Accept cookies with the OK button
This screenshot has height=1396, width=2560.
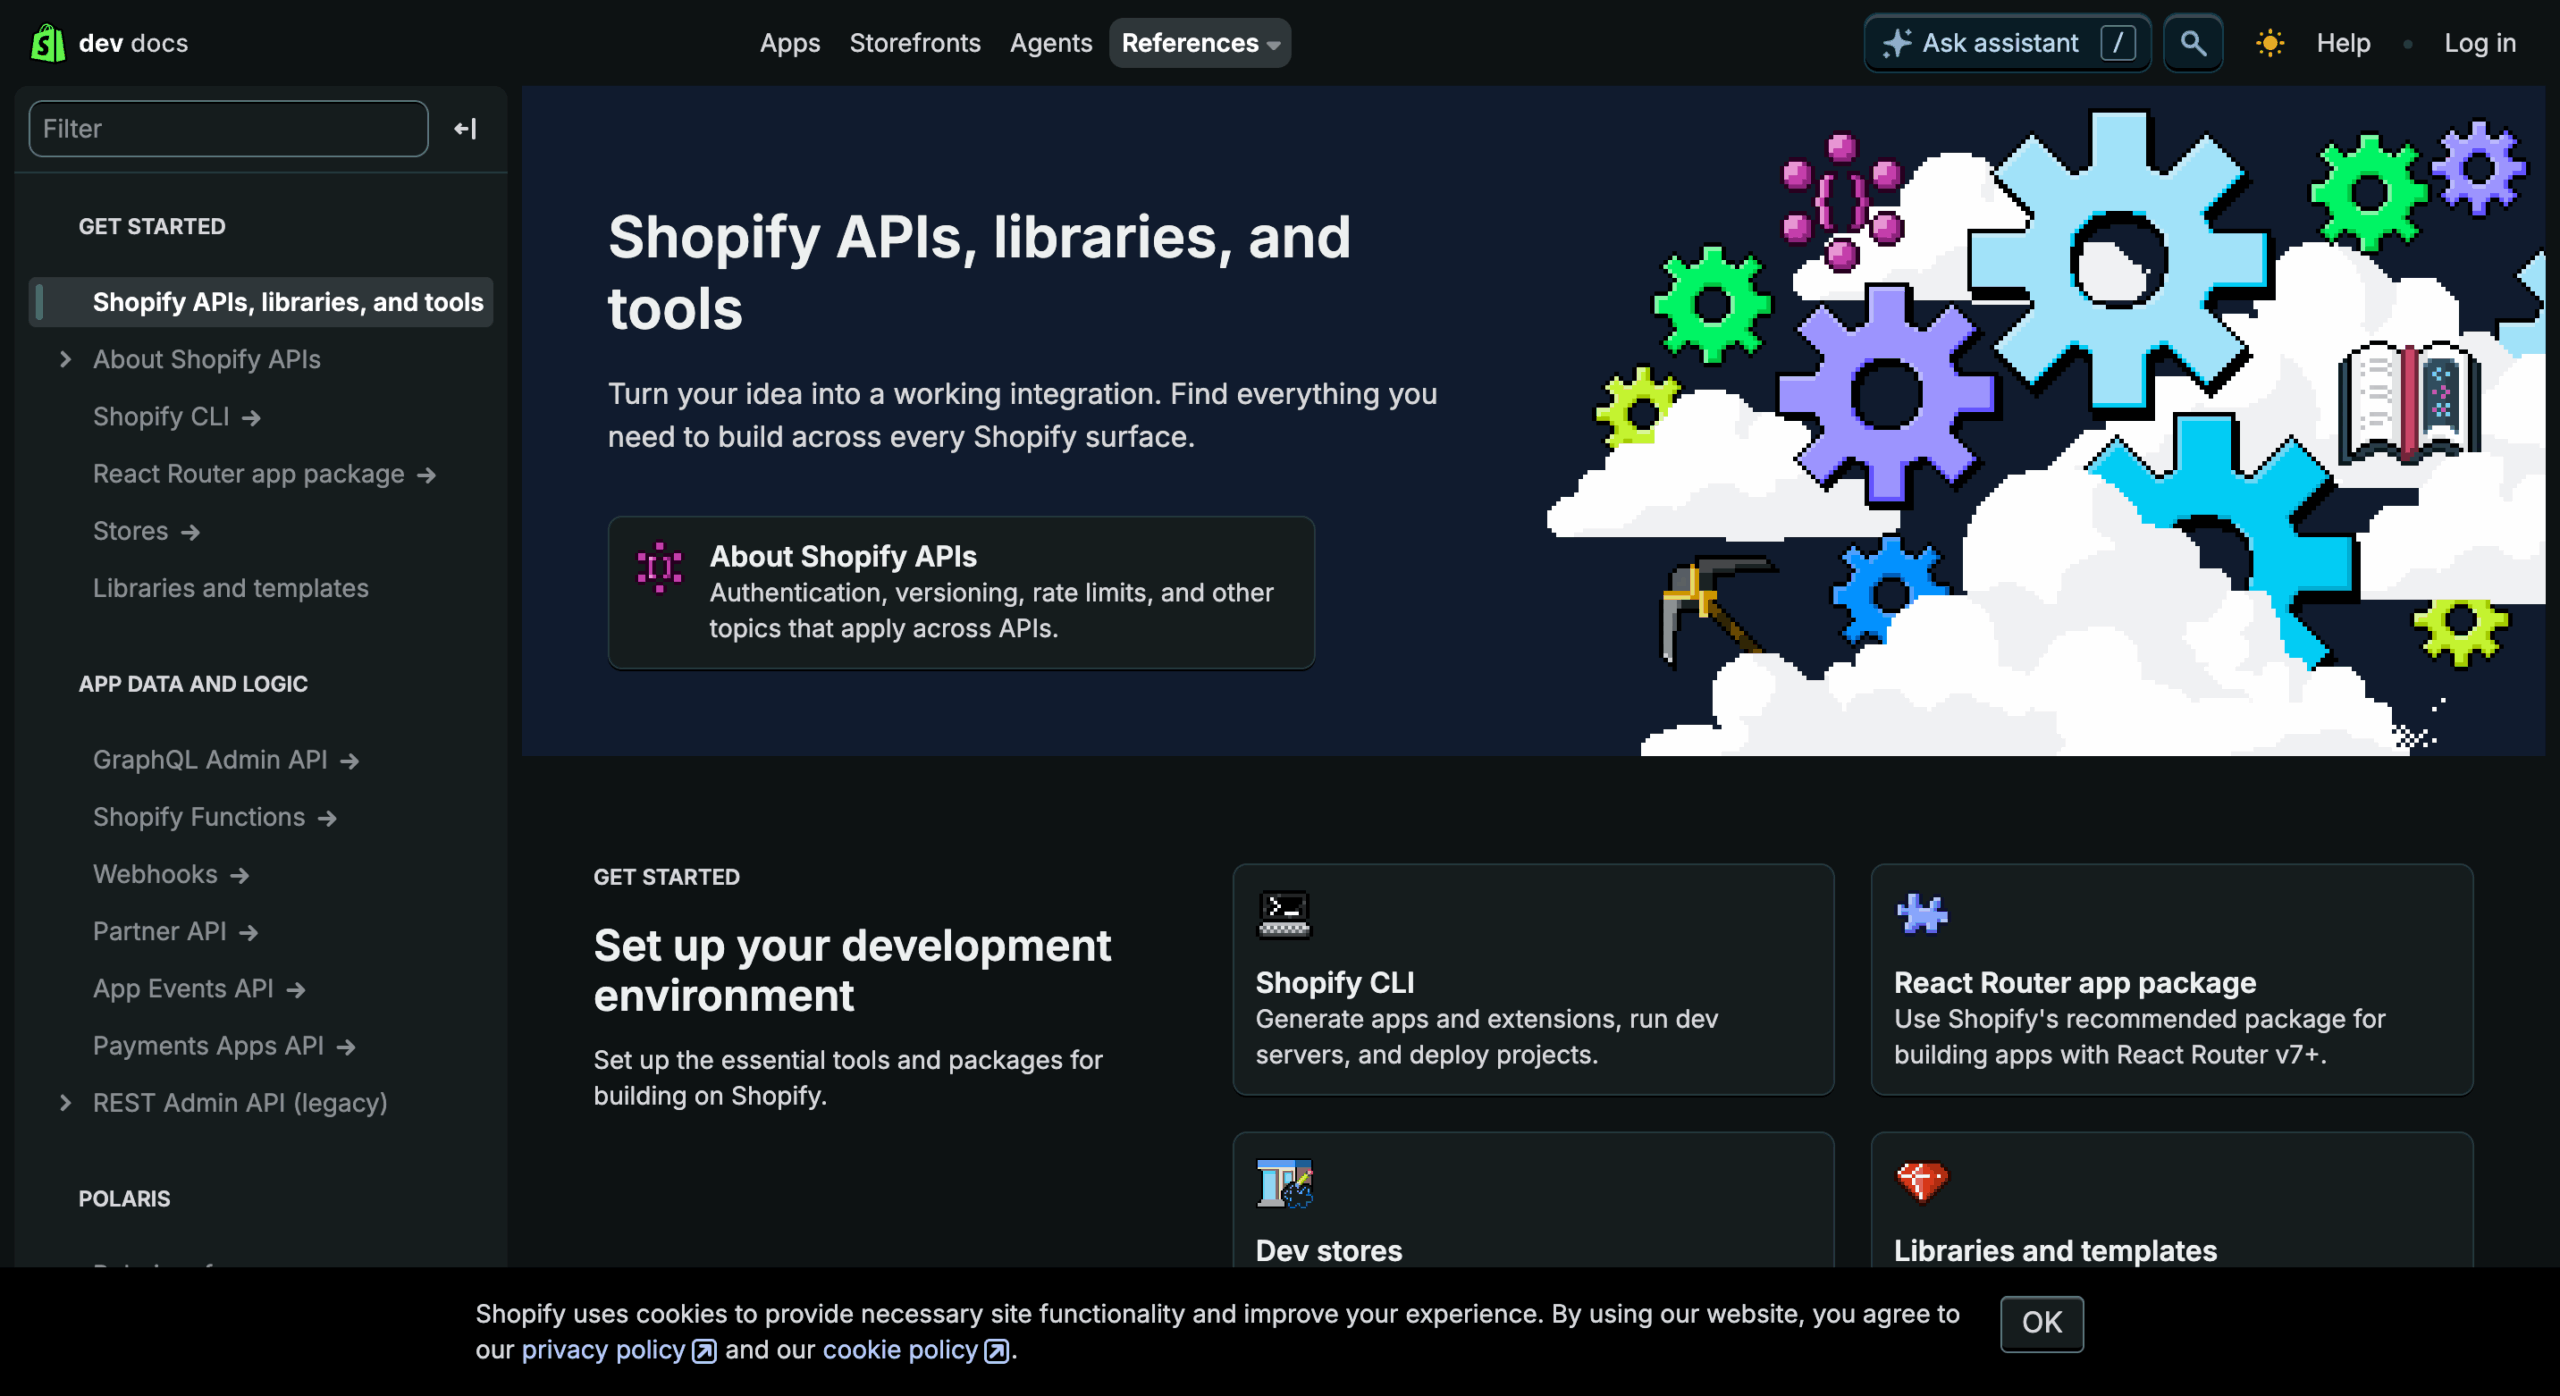click(x=2042, y=1323)
